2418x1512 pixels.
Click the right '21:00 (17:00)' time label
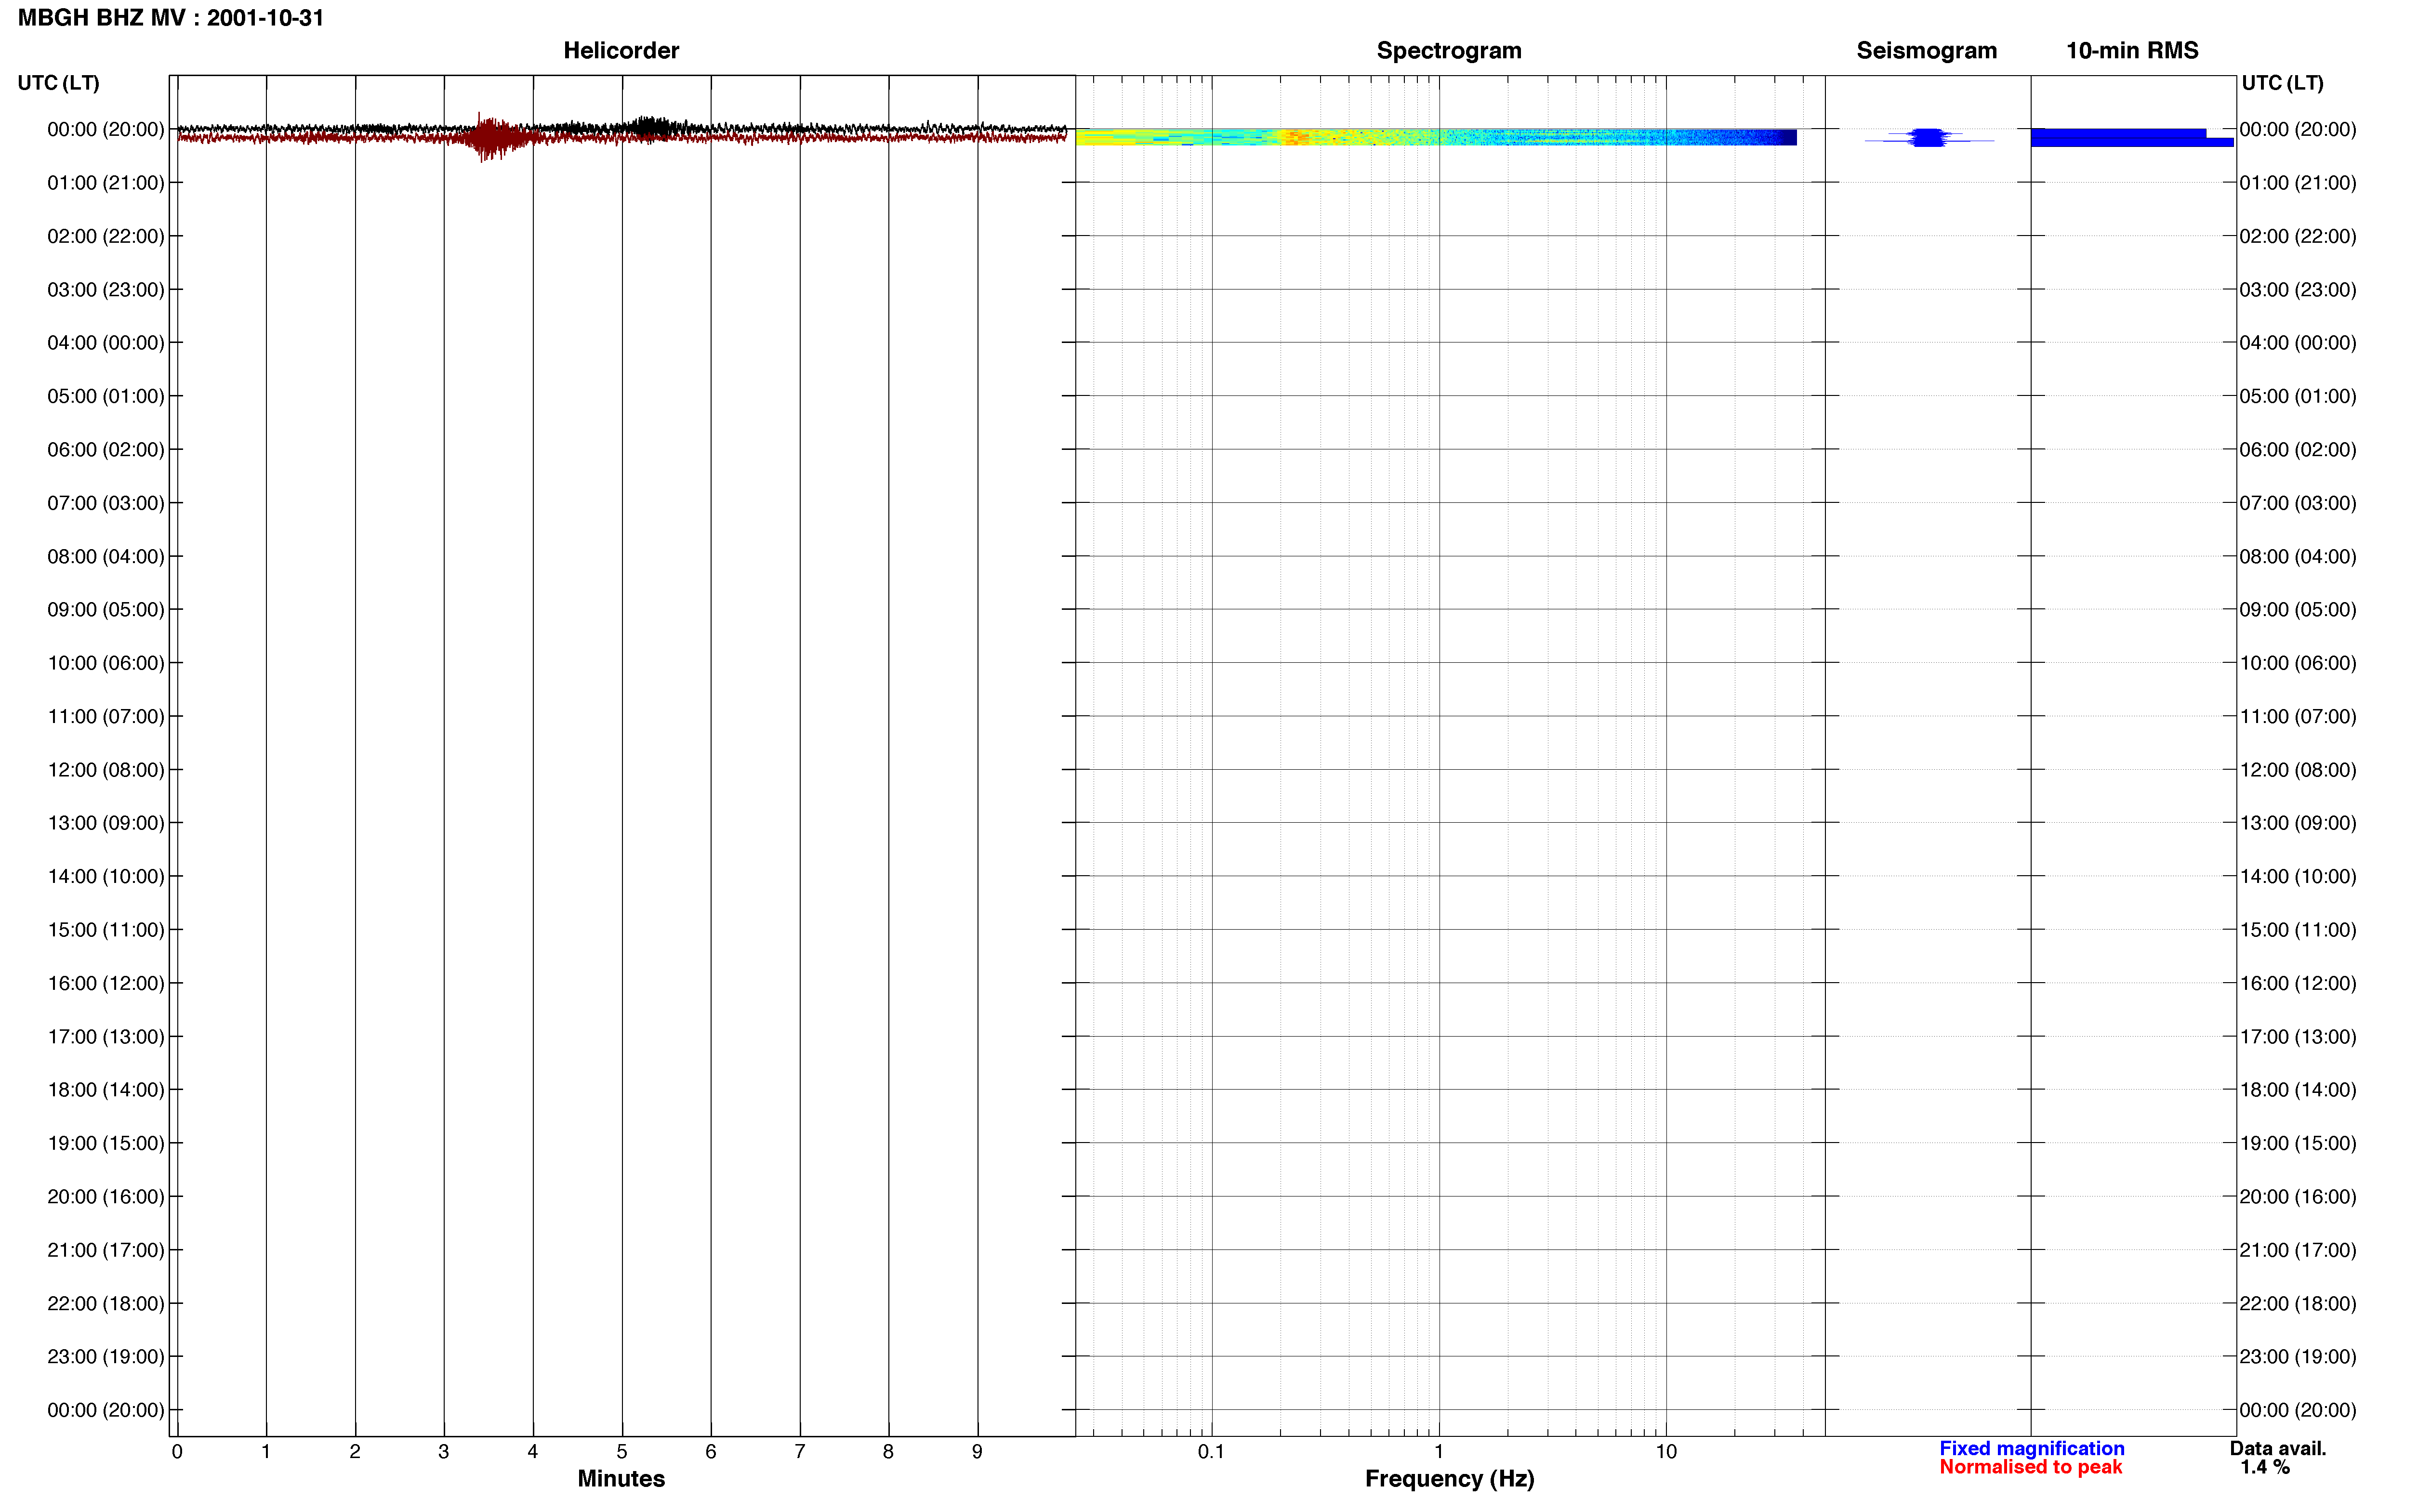point(2298,1250)
